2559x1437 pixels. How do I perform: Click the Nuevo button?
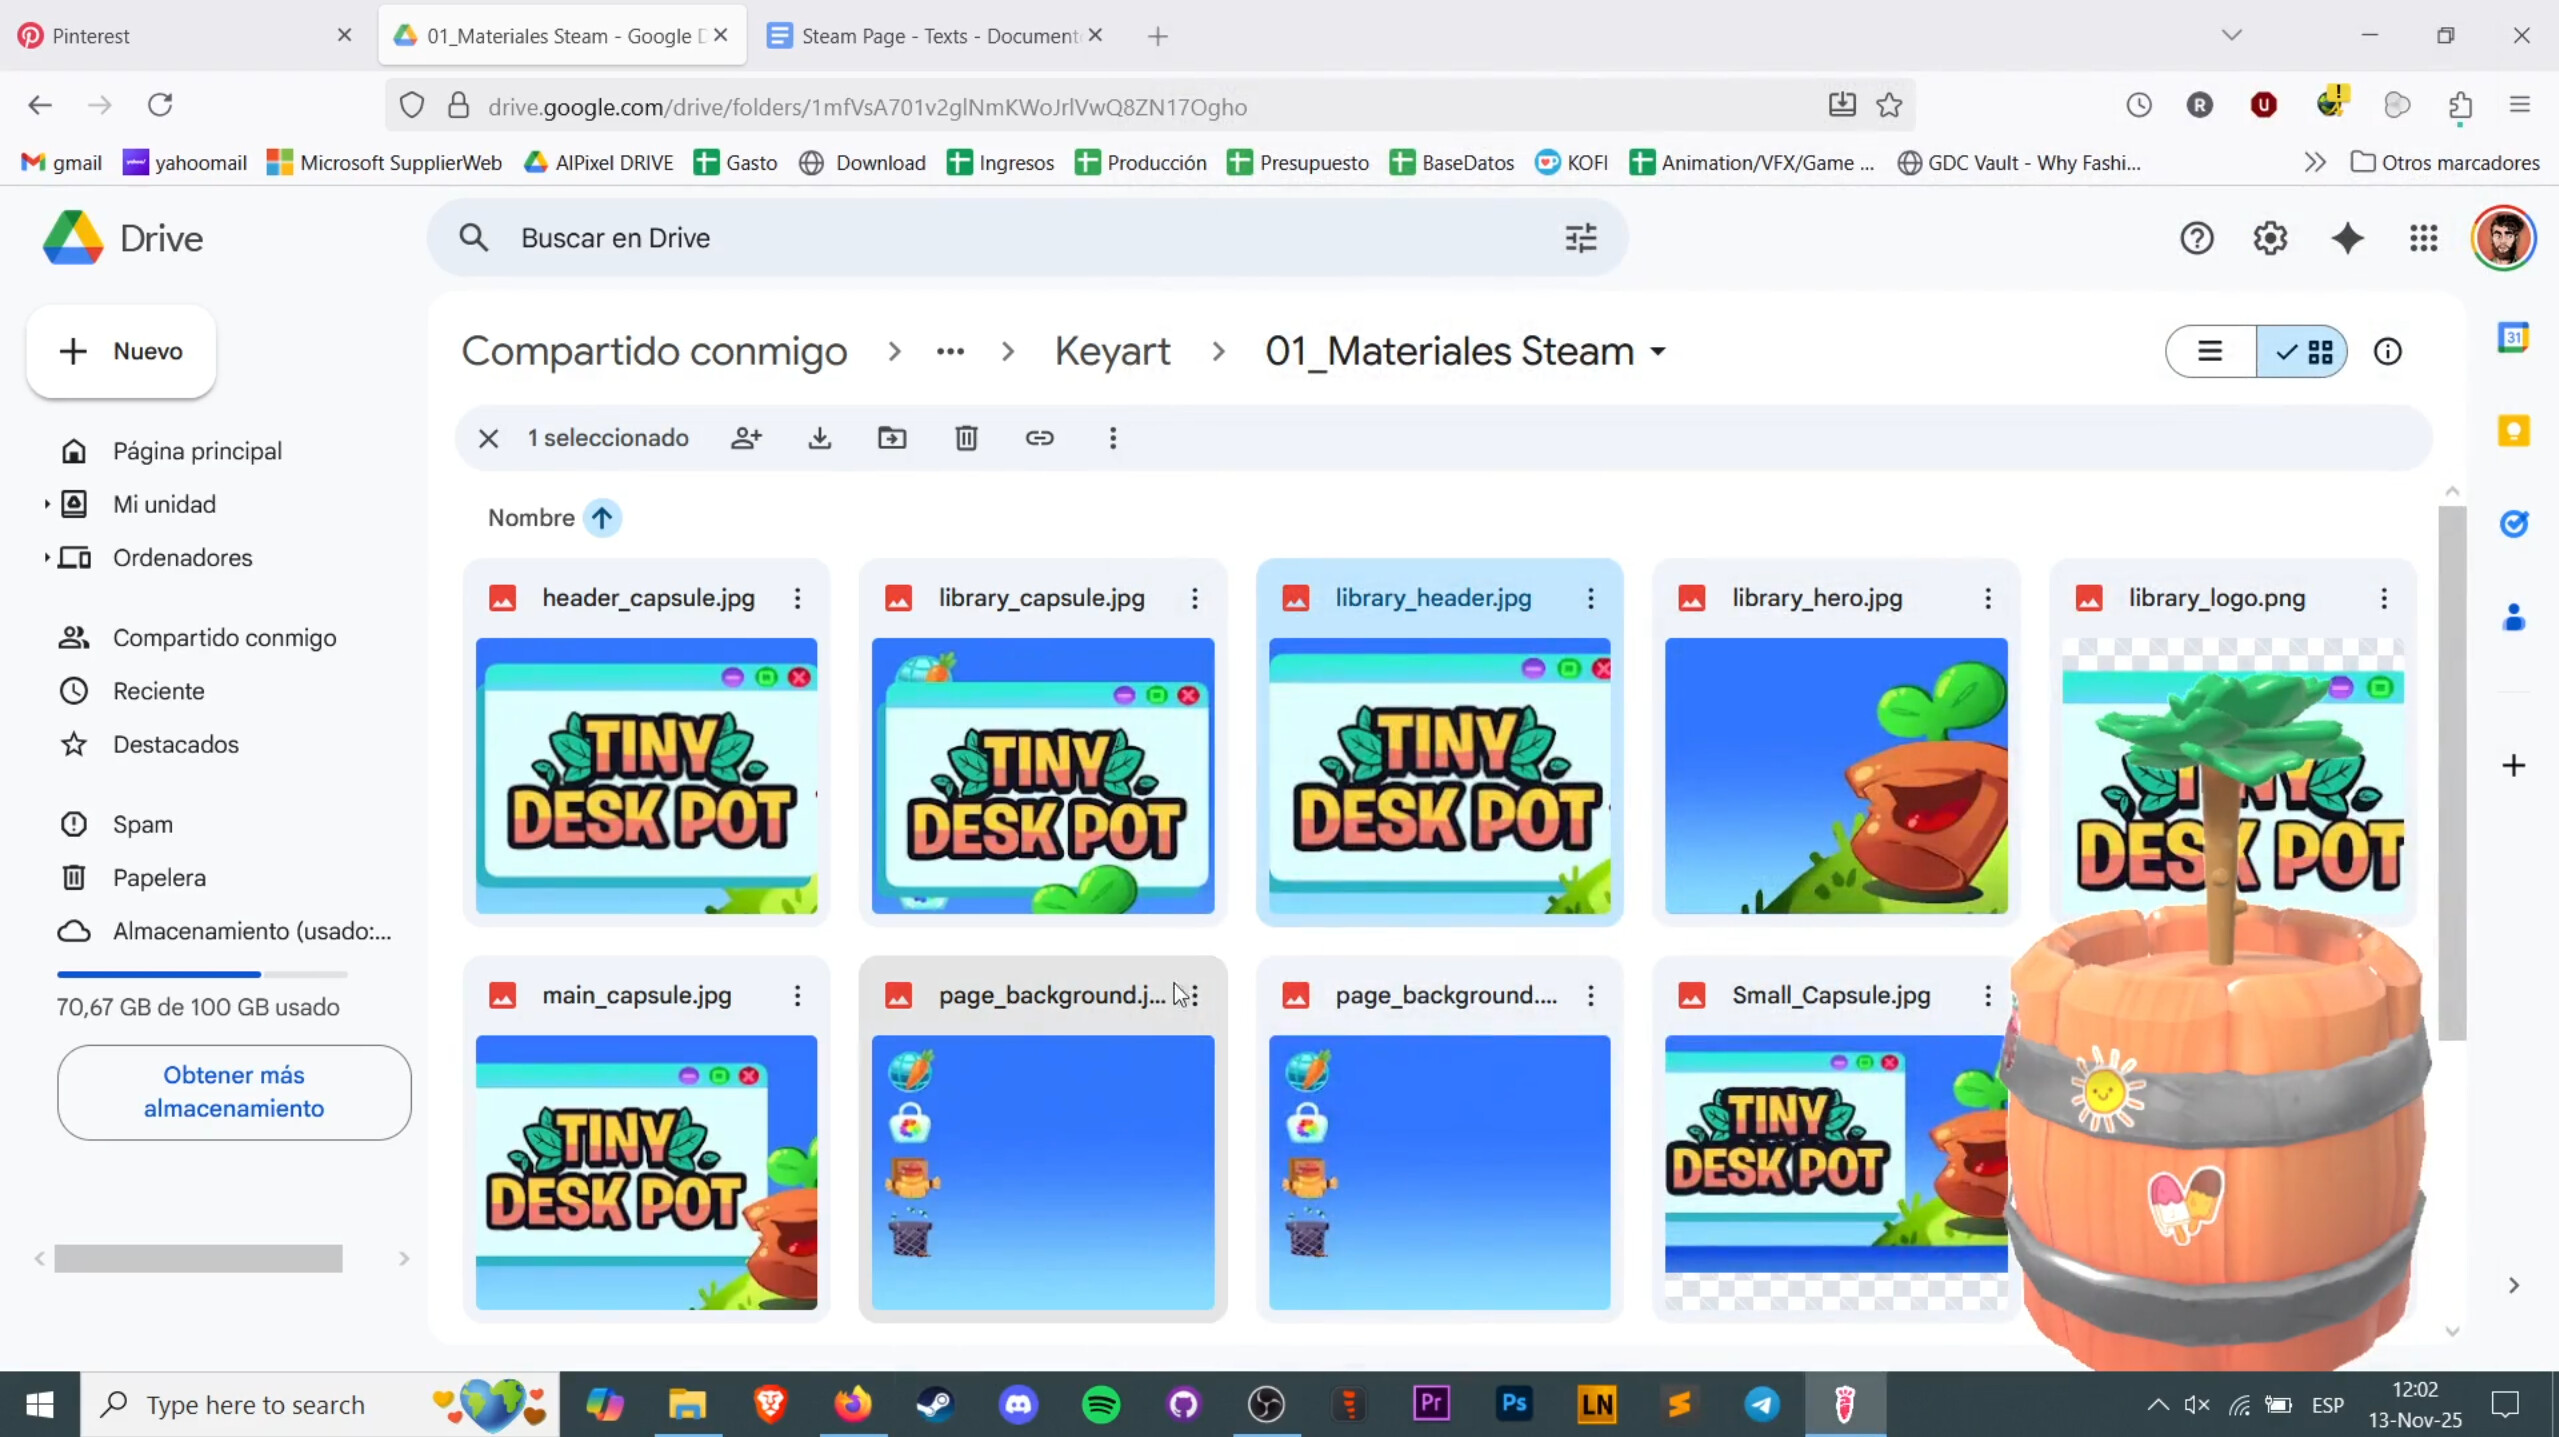coord(120,351)
